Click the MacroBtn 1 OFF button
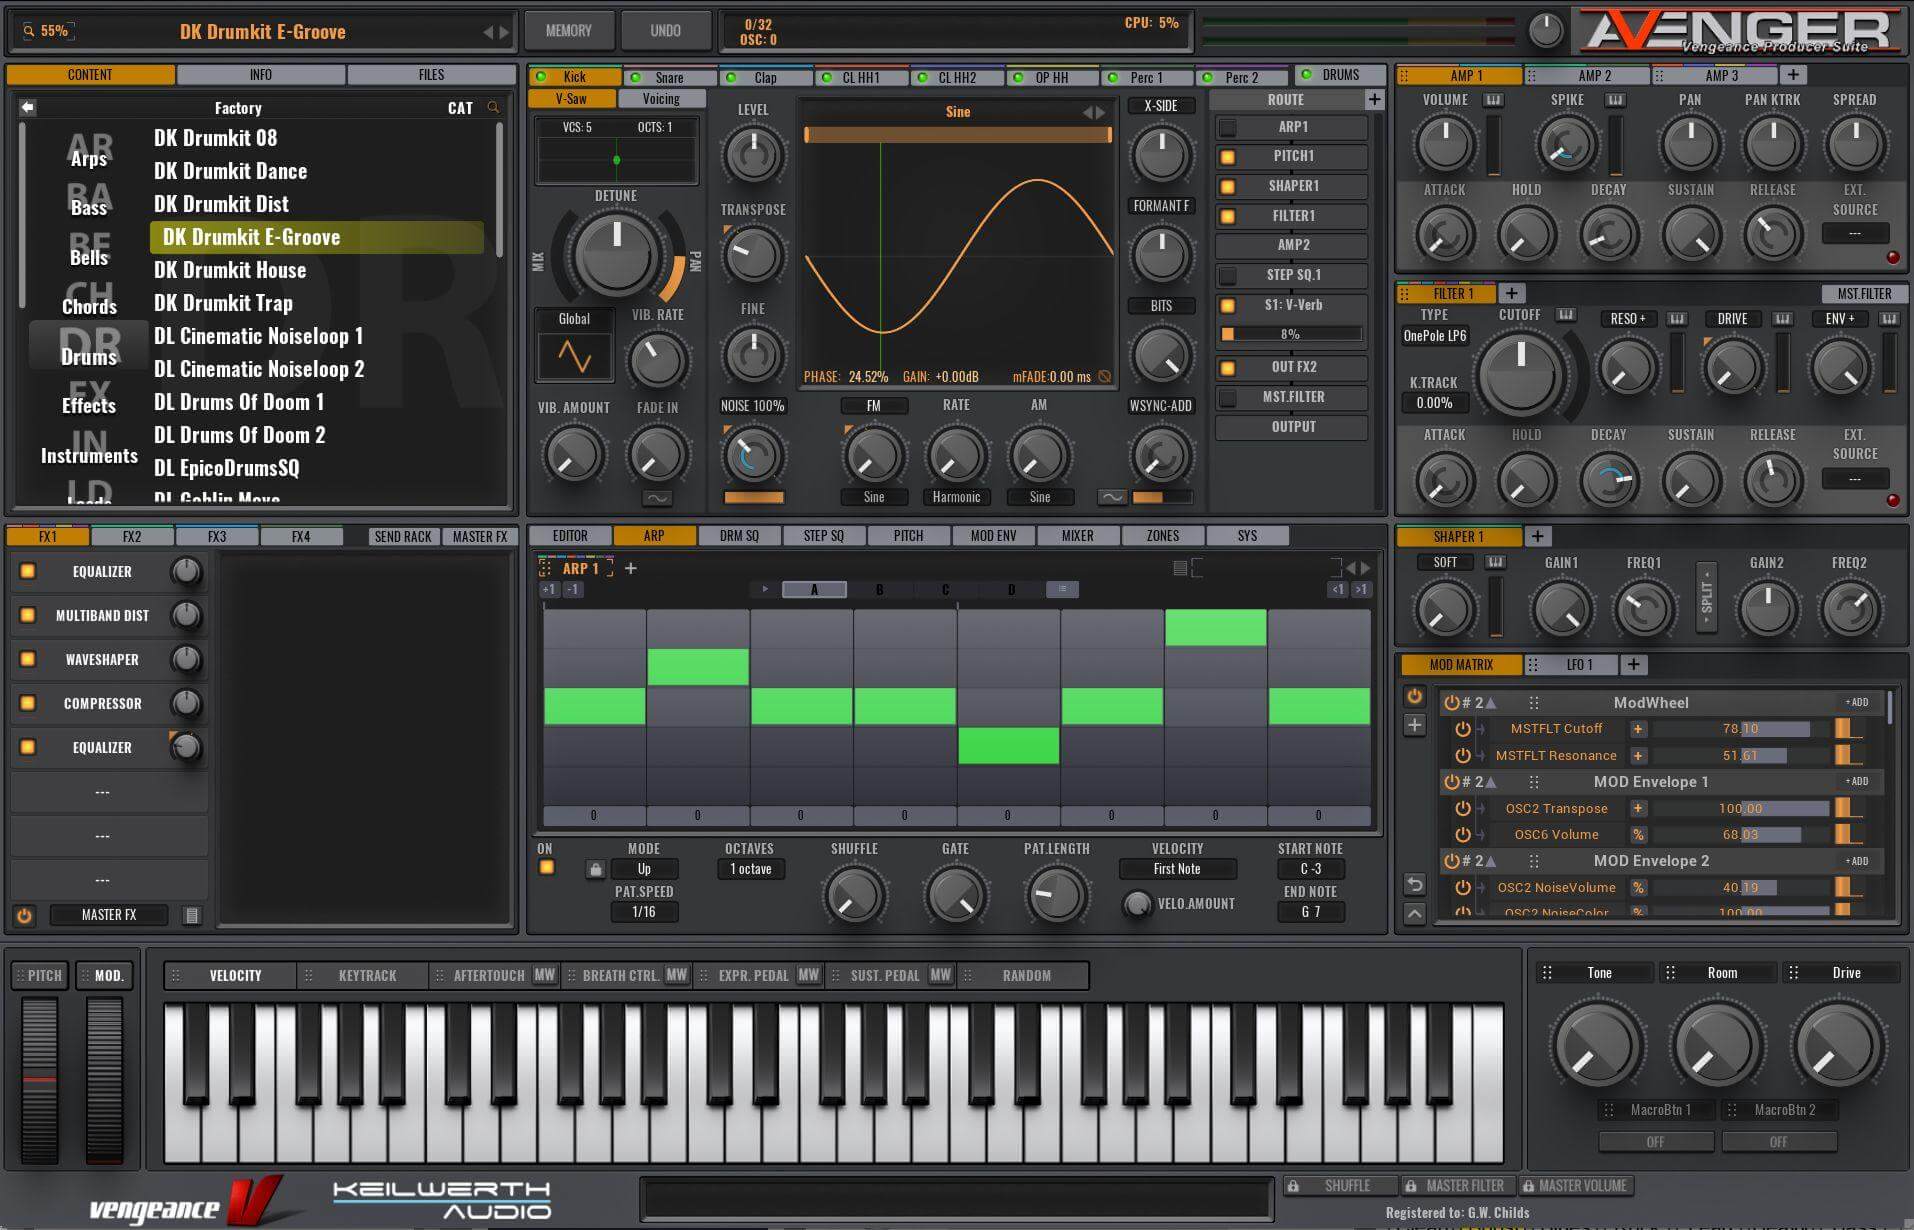Image resolution: width=1914 pixels, height=1230 pixels. click(x=1656, y=1142)
